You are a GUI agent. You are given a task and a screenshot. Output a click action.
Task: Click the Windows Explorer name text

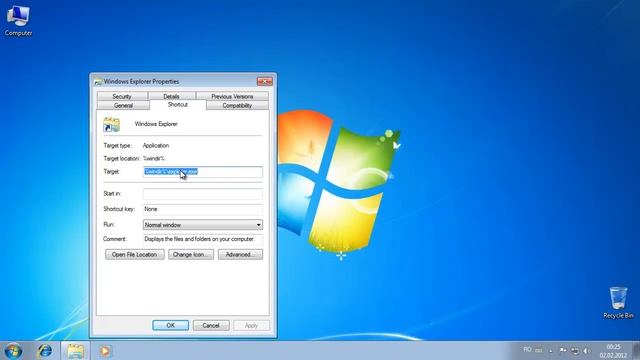pyautogui.click(x=156, y=124)
